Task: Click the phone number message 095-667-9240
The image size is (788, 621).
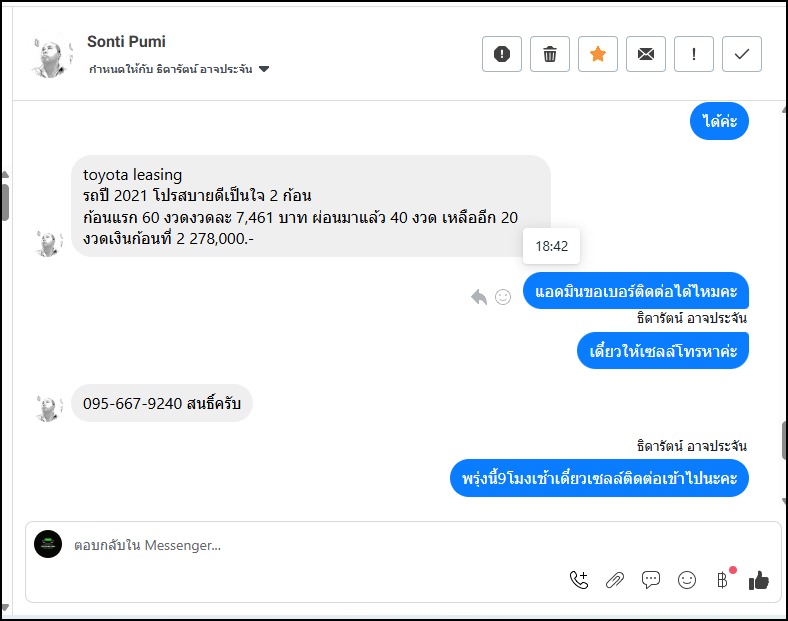Action: pyautogui.click(x=162, y=404)
